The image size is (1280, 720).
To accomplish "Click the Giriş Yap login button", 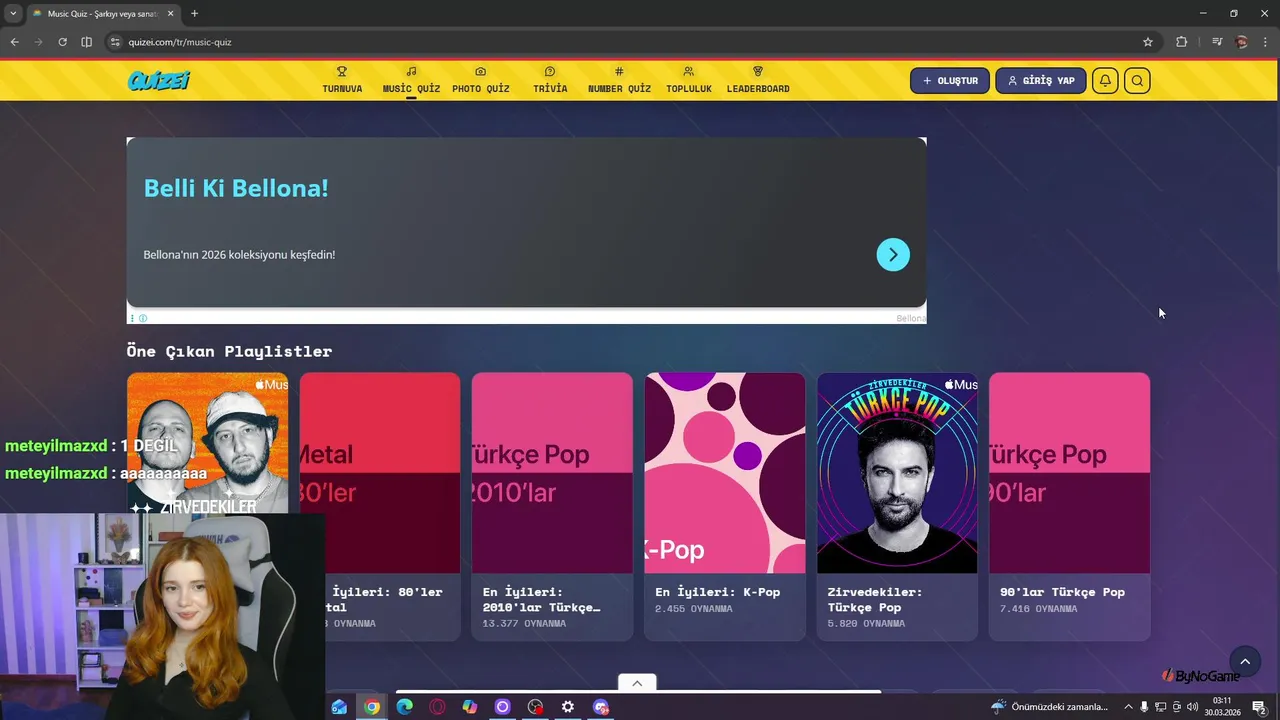I will (1041, 81).
